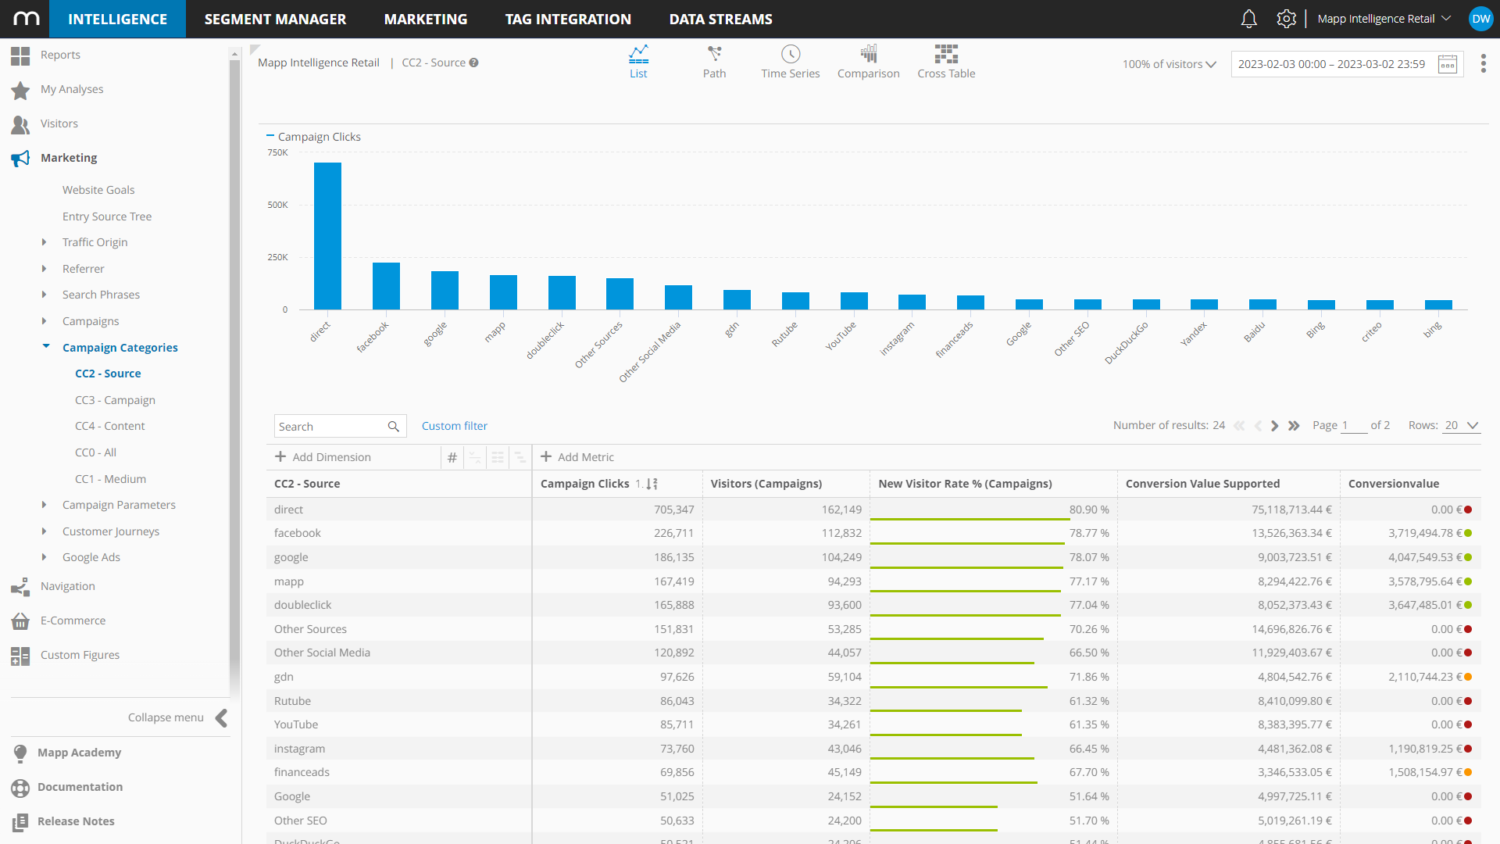Click the facebook bar in the chart
Screen dimensions: 1500x844
[x=386, y=286]
